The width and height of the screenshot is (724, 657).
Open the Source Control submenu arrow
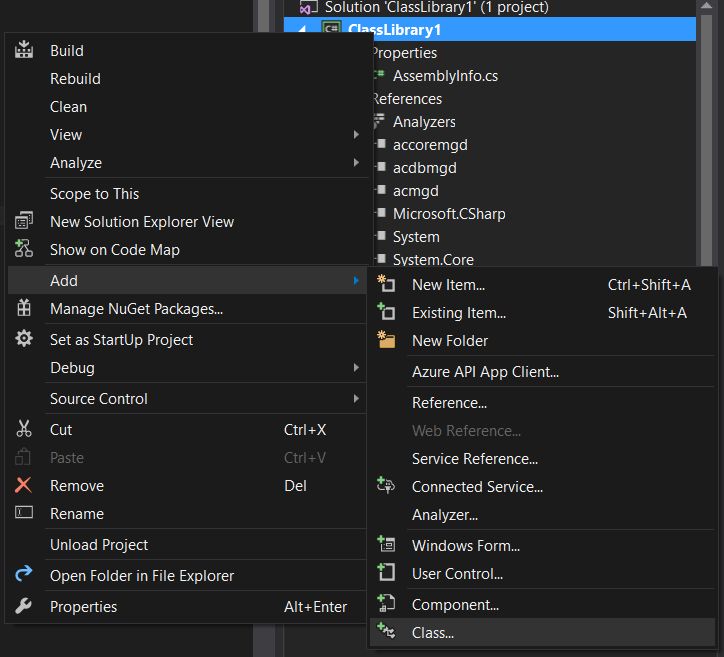356,398
